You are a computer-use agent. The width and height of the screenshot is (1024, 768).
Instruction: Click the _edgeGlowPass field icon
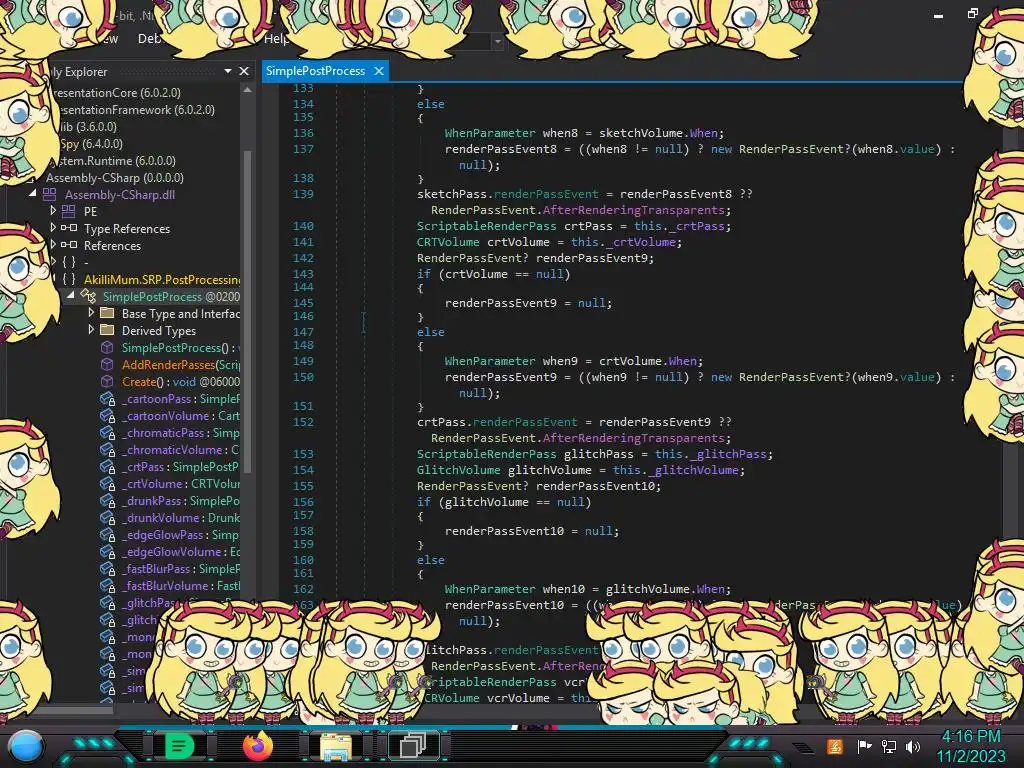tap(107, 534)
